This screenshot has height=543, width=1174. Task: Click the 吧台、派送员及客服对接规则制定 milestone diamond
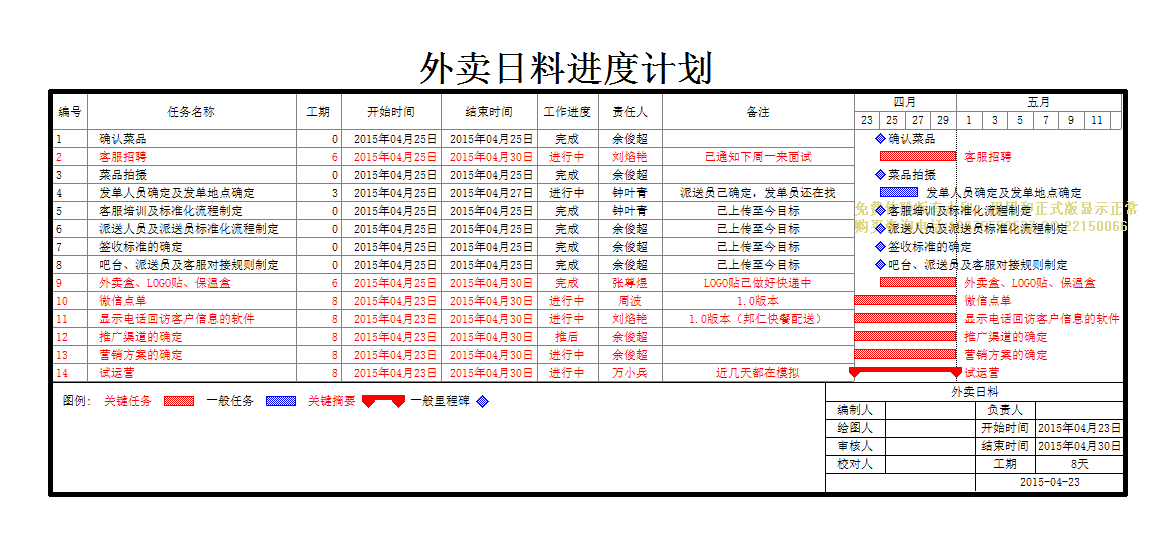[880, 264]
